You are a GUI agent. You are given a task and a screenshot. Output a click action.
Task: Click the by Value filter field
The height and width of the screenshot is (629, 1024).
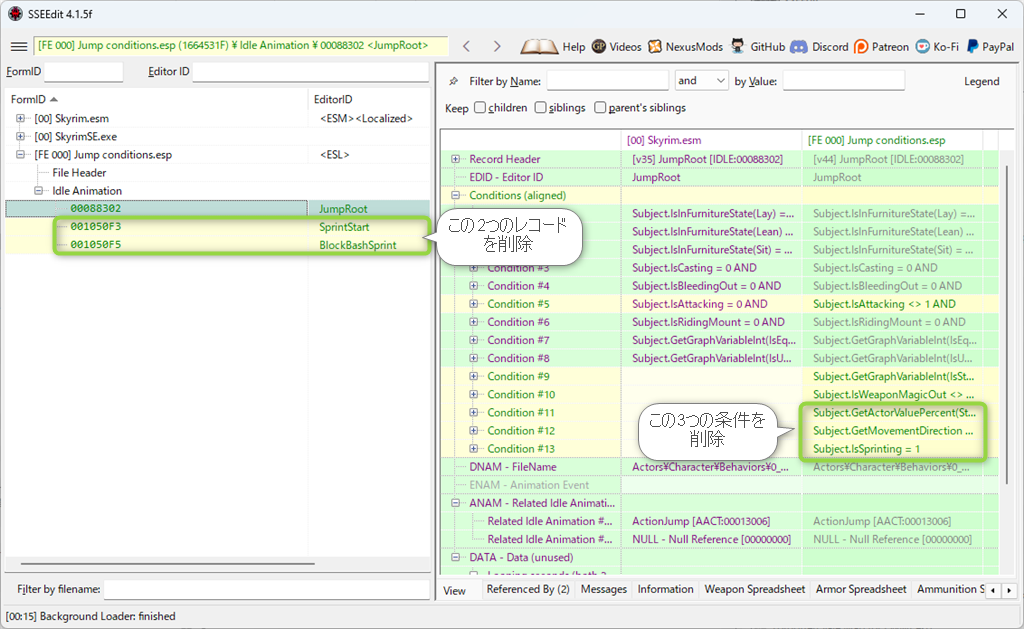point(844,80)
